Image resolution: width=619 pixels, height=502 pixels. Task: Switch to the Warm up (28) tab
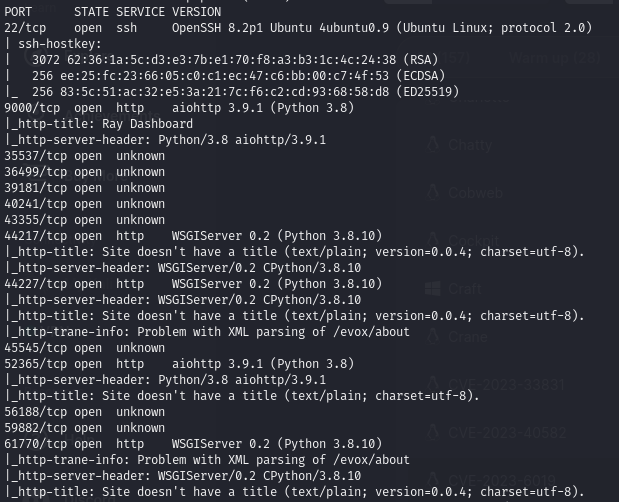[x=554, y=59]
